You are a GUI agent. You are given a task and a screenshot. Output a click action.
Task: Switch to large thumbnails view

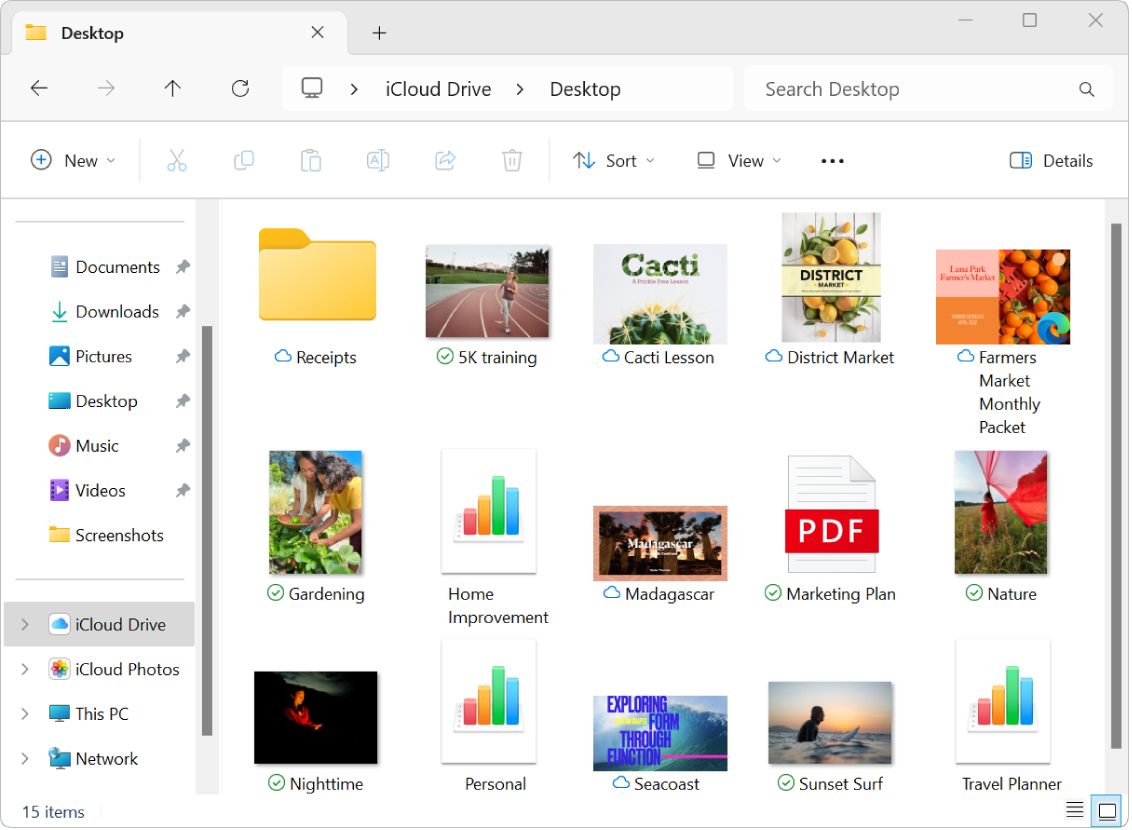pyautogui.click(x=1106, y=810)
